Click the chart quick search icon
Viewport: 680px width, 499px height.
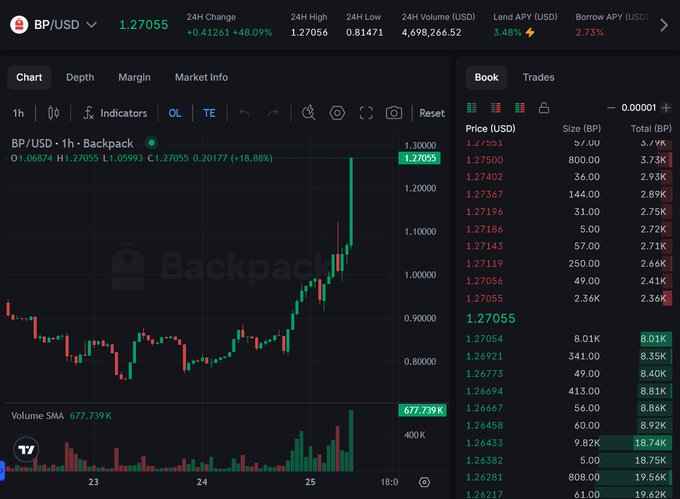tap(308, 113)
